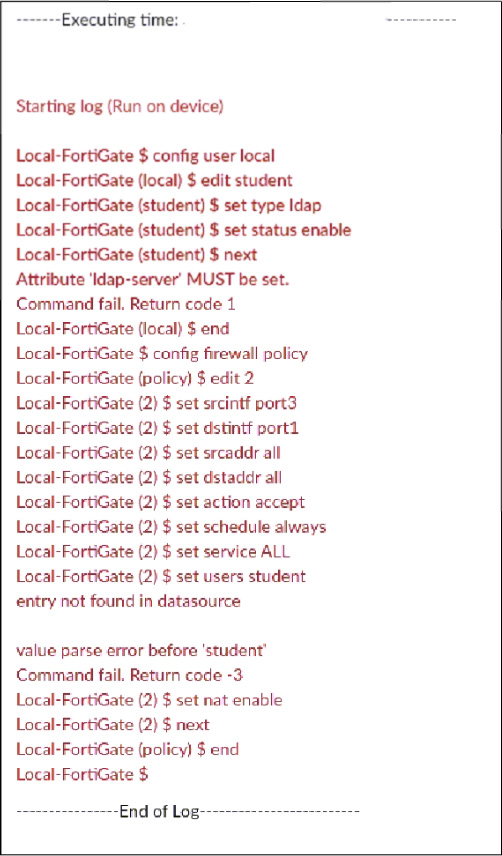Screen dimensions: 502x856
Task: Click the 'config firewall policy' command line
Action: 162,354
